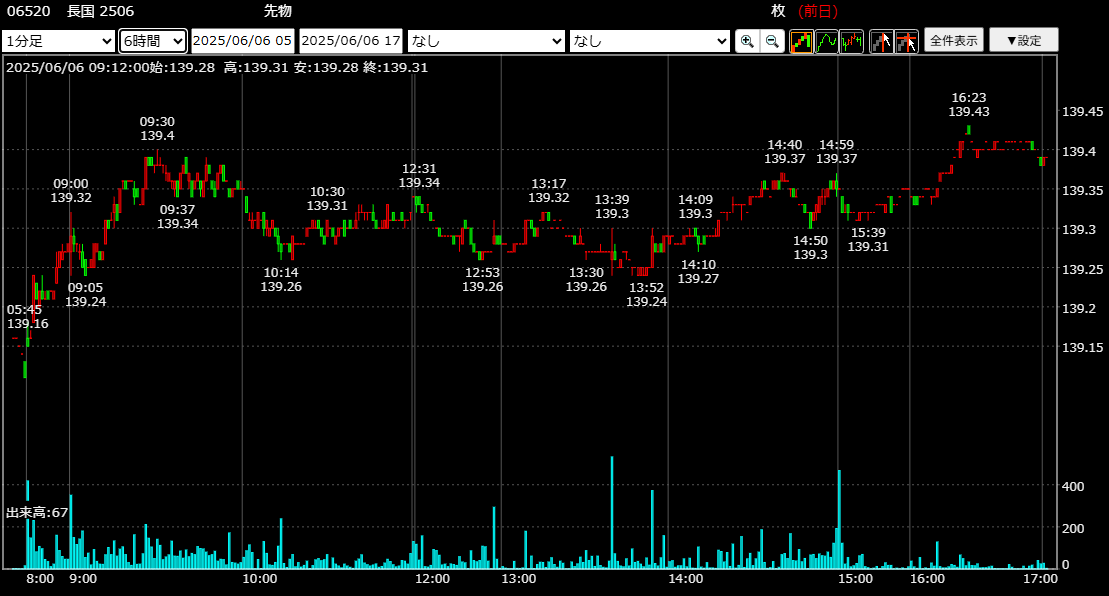Switch to OHLC bar chart type
The height and width of the screenshot is (596, 1109).
coord(852,41)
